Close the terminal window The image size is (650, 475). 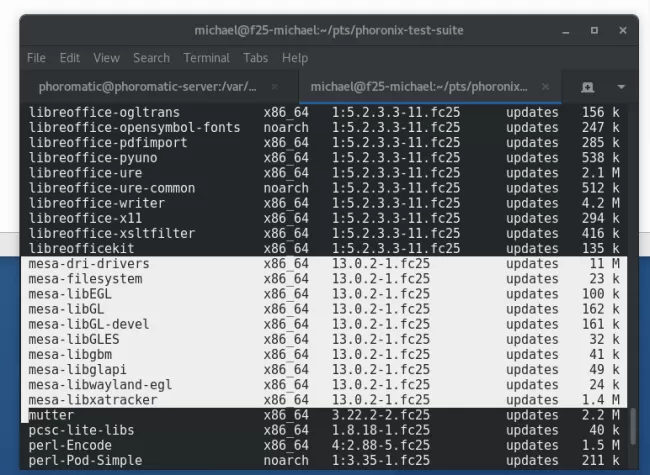pos(623,31)
